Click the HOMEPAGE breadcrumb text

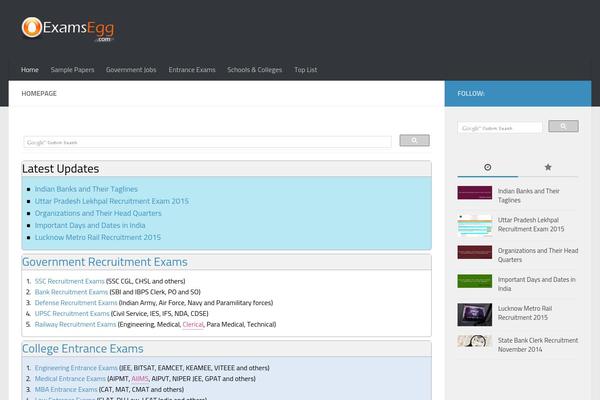click(x=39, y=93)
